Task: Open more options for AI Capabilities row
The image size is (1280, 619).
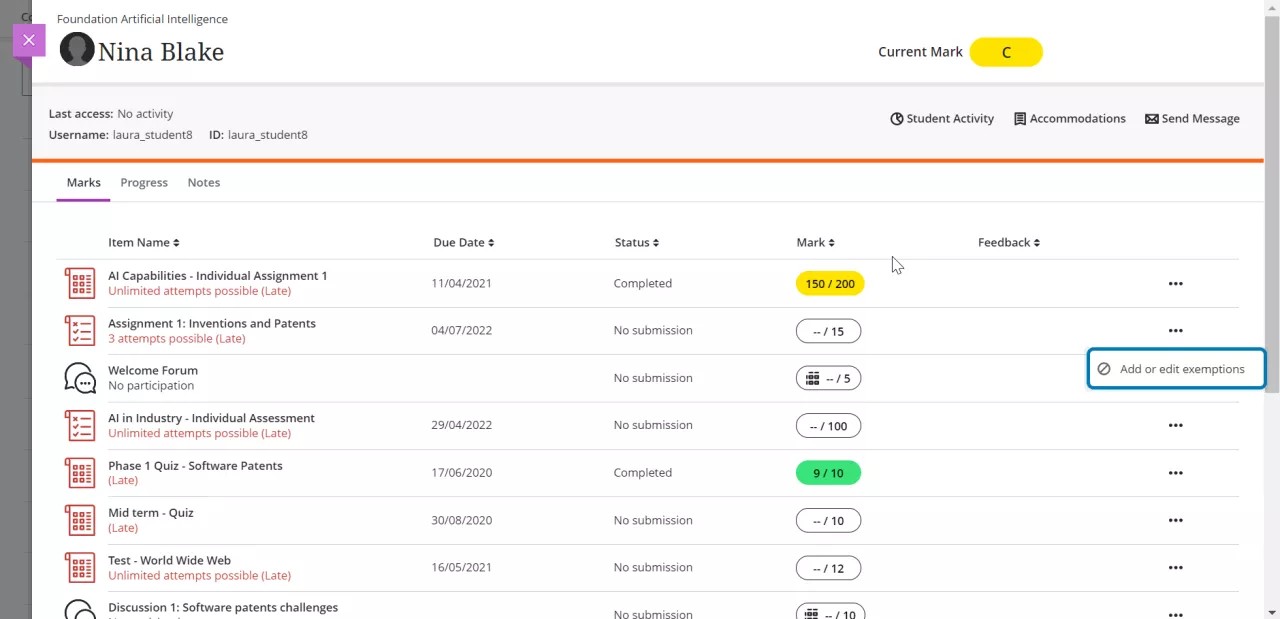Action: click(x=1175, y=284)
